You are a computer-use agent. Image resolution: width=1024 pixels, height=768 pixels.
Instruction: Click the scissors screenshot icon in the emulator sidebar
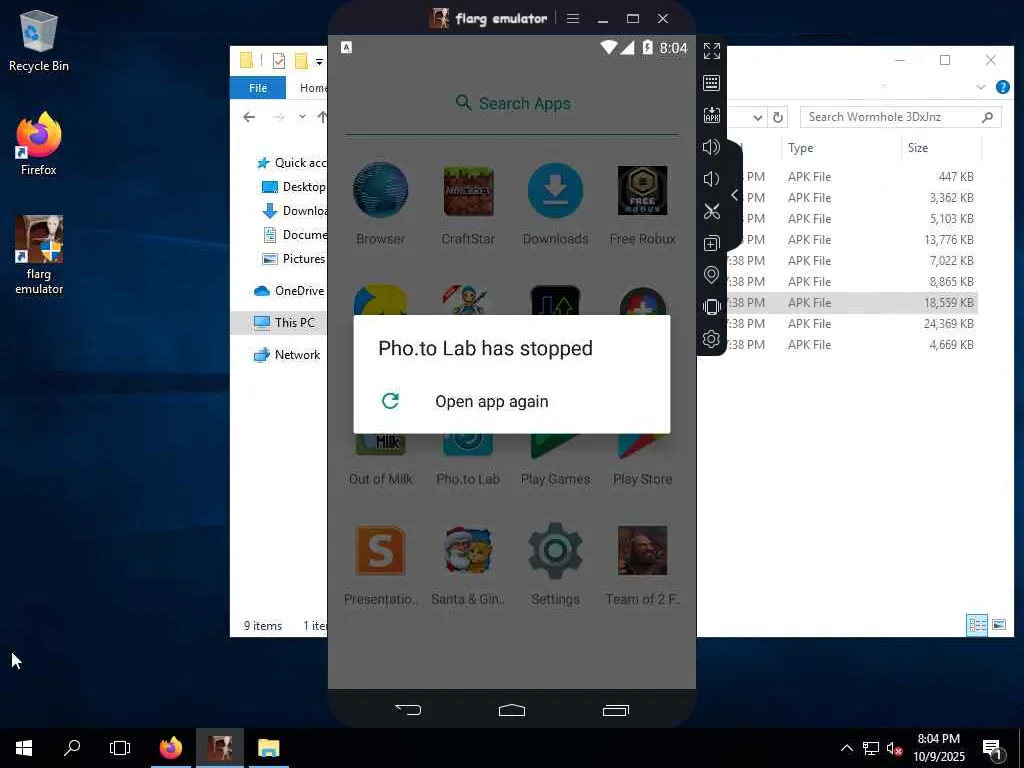pos(712,211)
